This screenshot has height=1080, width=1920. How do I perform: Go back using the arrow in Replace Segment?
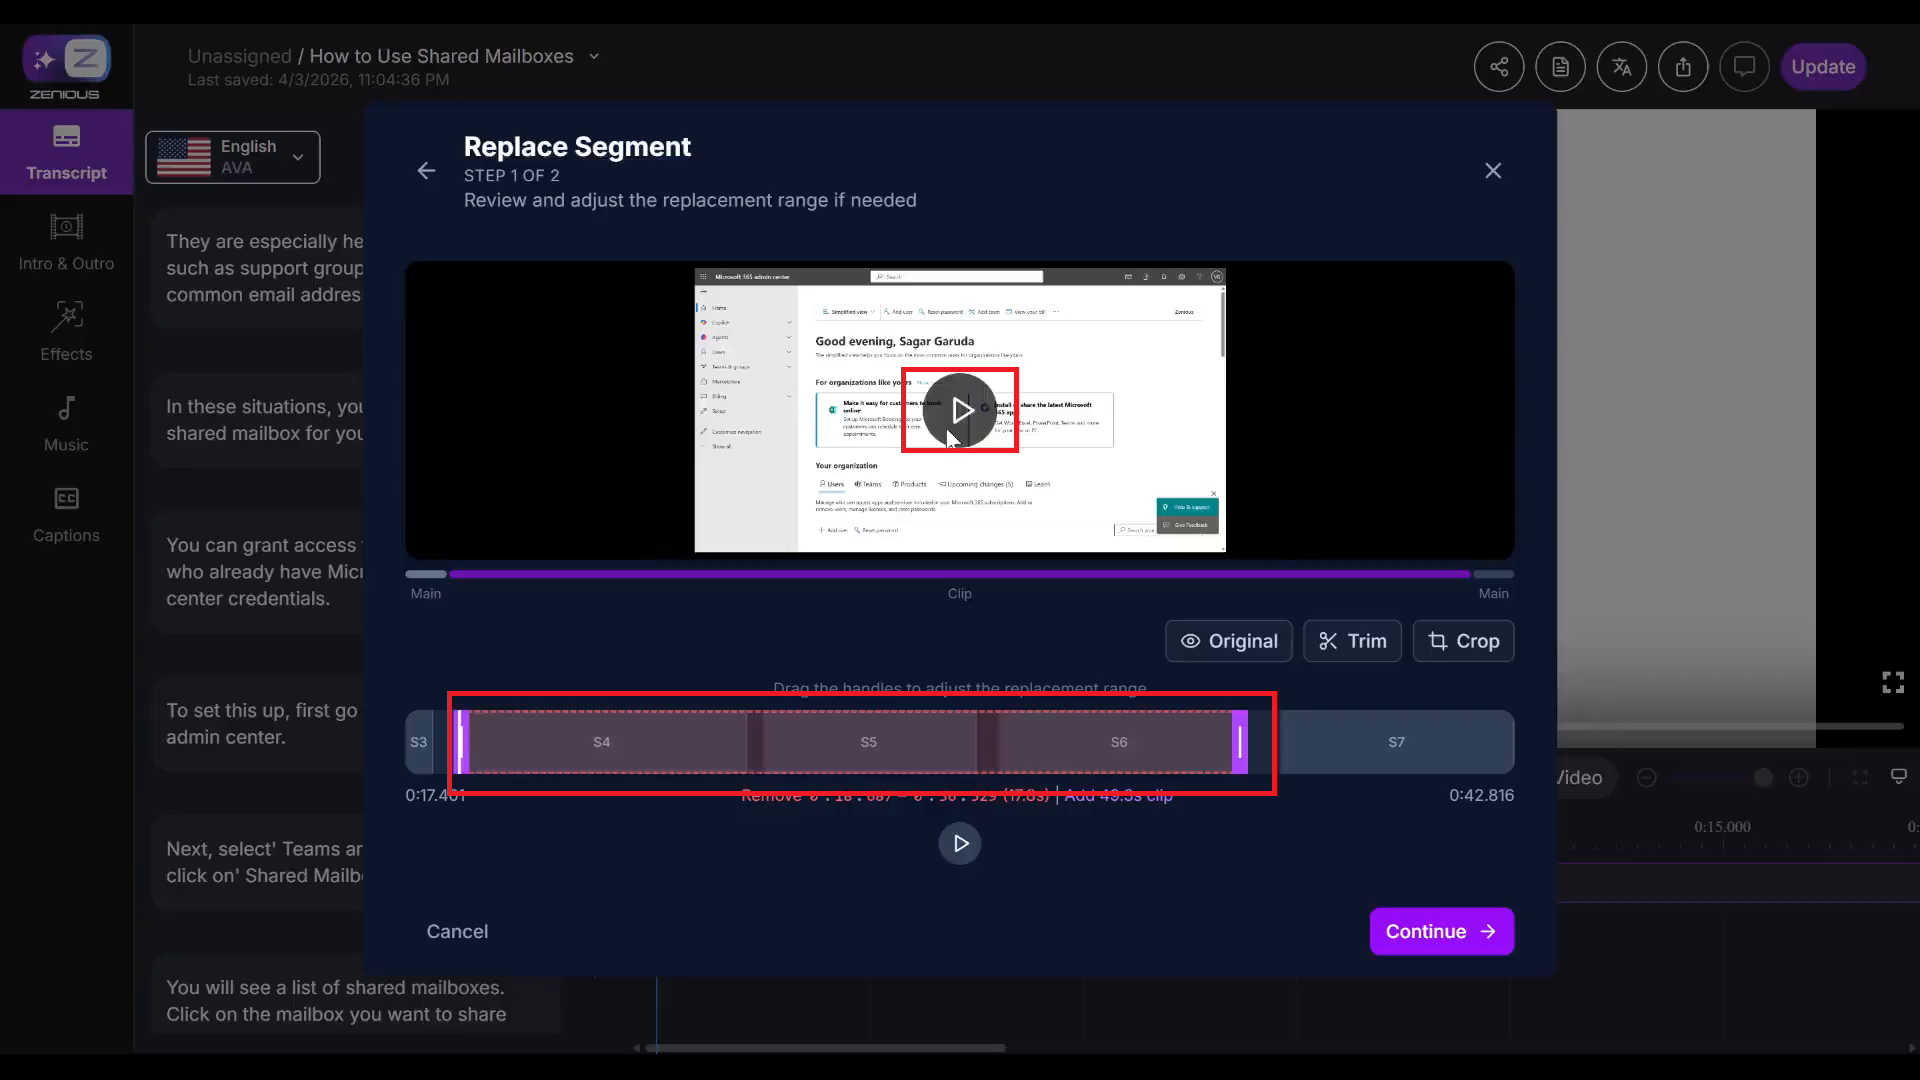pyautogui.click(x=427, y=171)
